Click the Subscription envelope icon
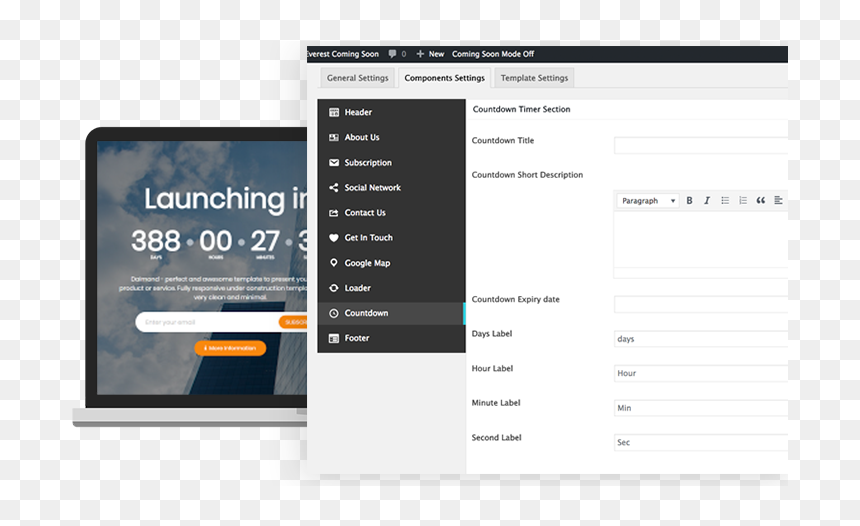 coord(333,162)
